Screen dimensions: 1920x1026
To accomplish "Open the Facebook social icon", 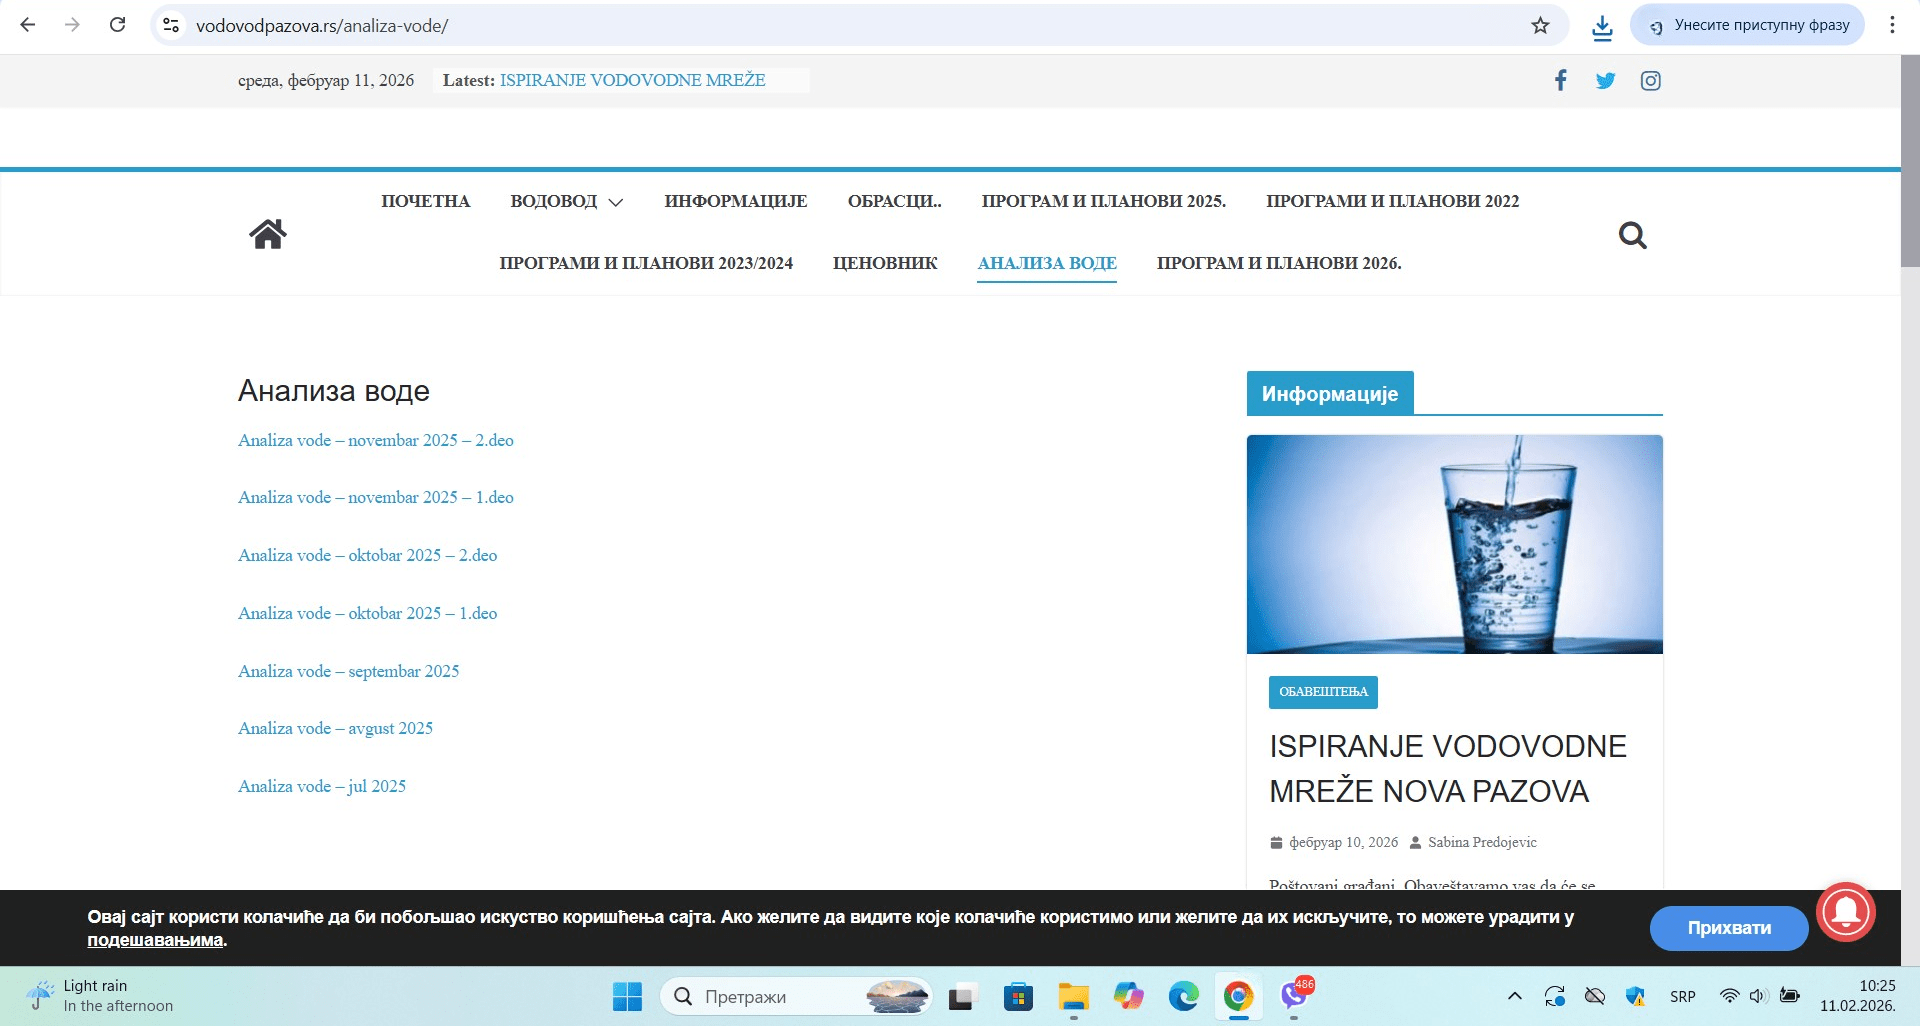I will point(1560,81).
